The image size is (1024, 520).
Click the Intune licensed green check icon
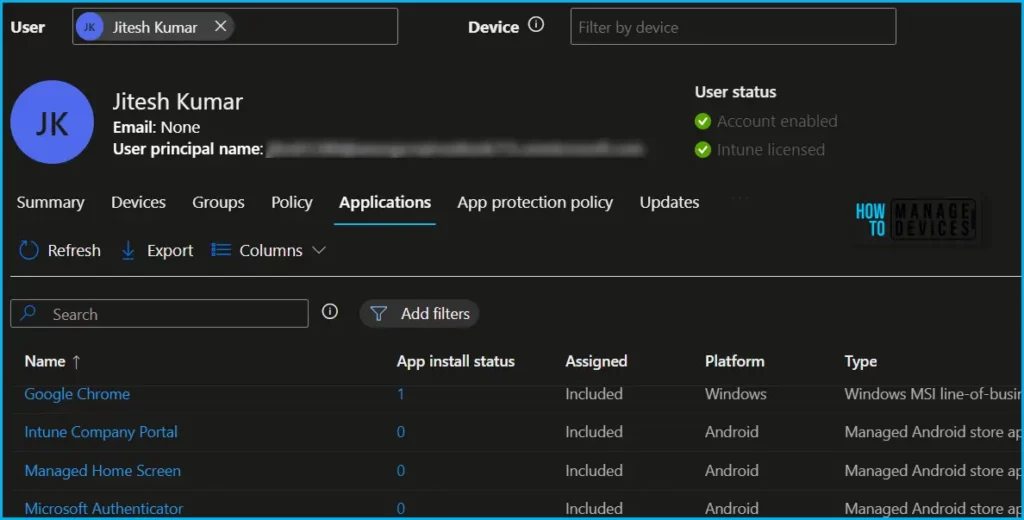pos(703,150)
